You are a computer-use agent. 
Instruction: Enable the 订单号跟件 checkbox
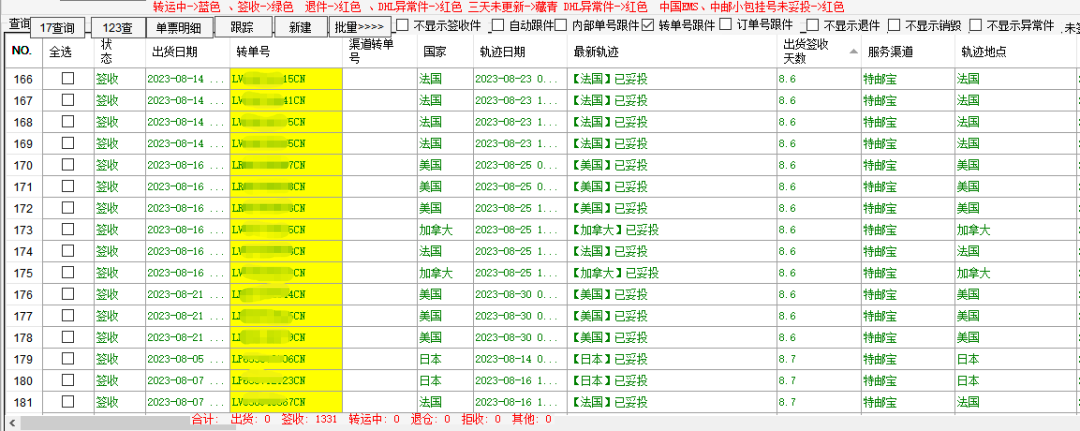[725, 25]
